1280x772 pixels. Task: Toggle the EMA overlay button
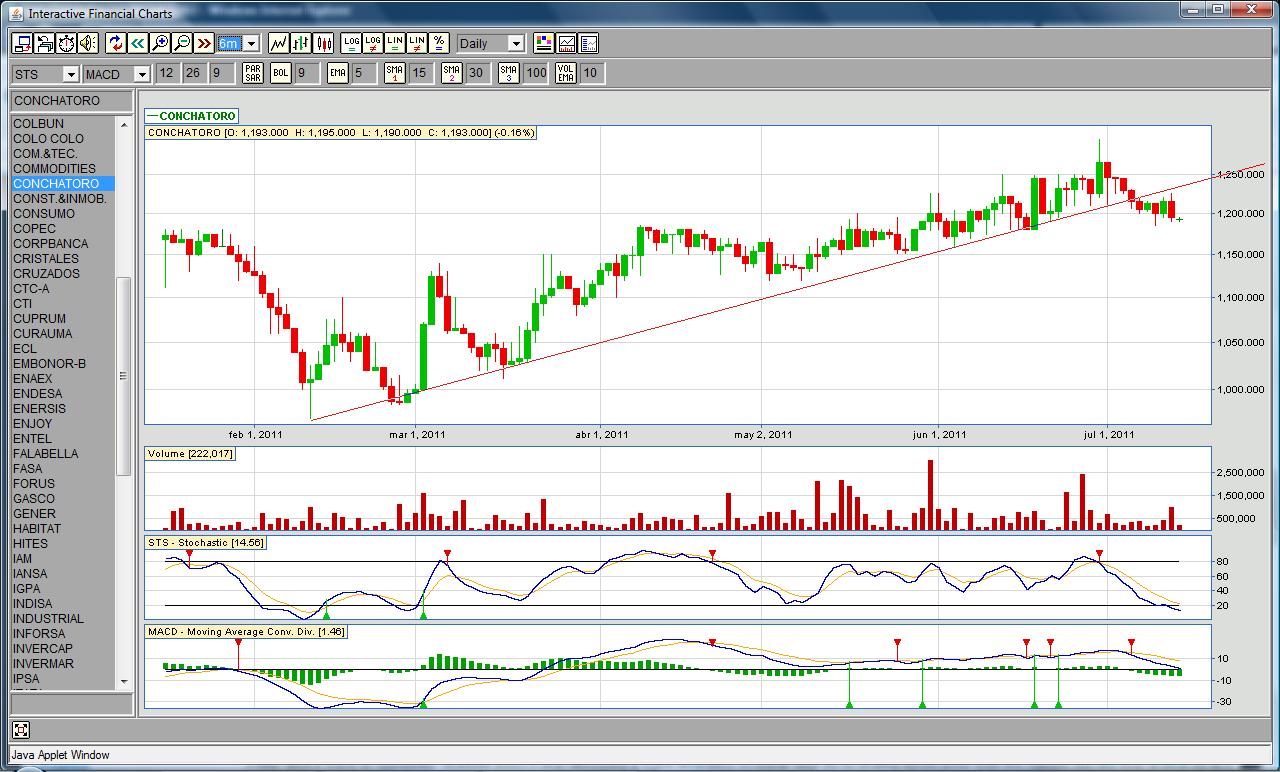pyautogui.click(x=338, y=73)
